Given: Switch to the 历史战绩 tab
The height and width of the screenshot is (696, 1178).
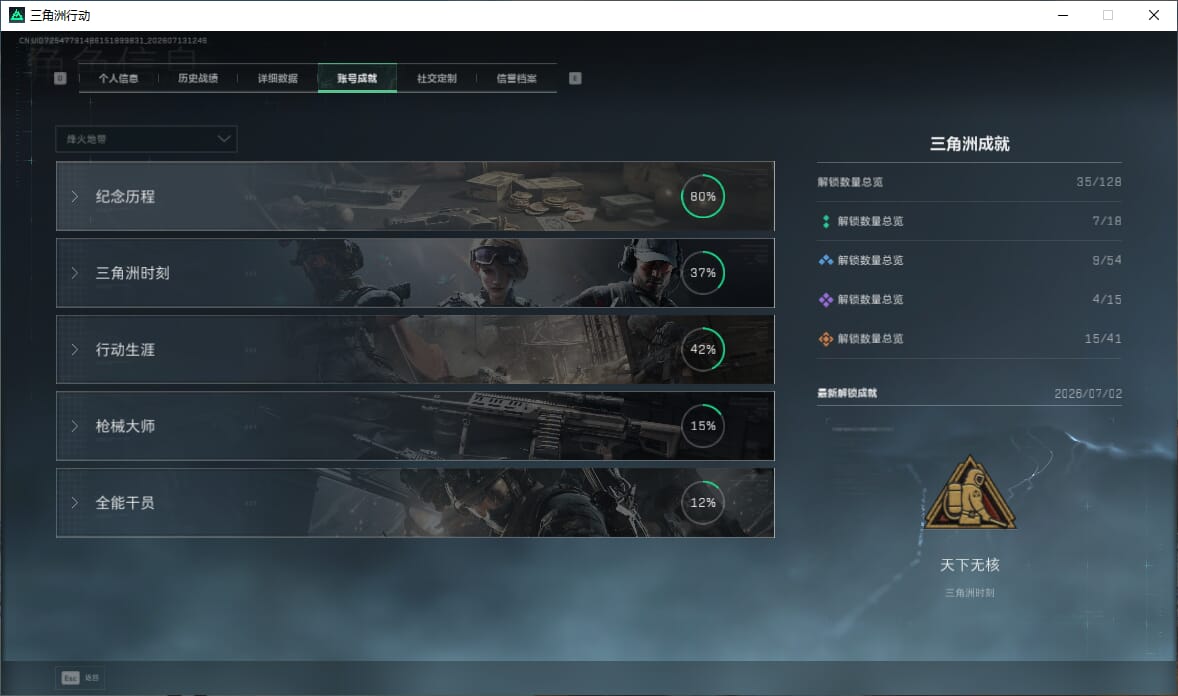Looking at the screenshot, I should click(198, 78).
